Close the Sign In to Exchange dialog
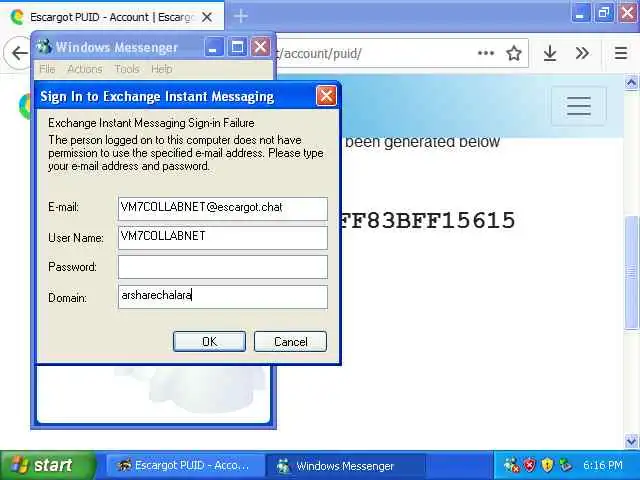This screenshot has width=640, height=480. pos(326,96)
